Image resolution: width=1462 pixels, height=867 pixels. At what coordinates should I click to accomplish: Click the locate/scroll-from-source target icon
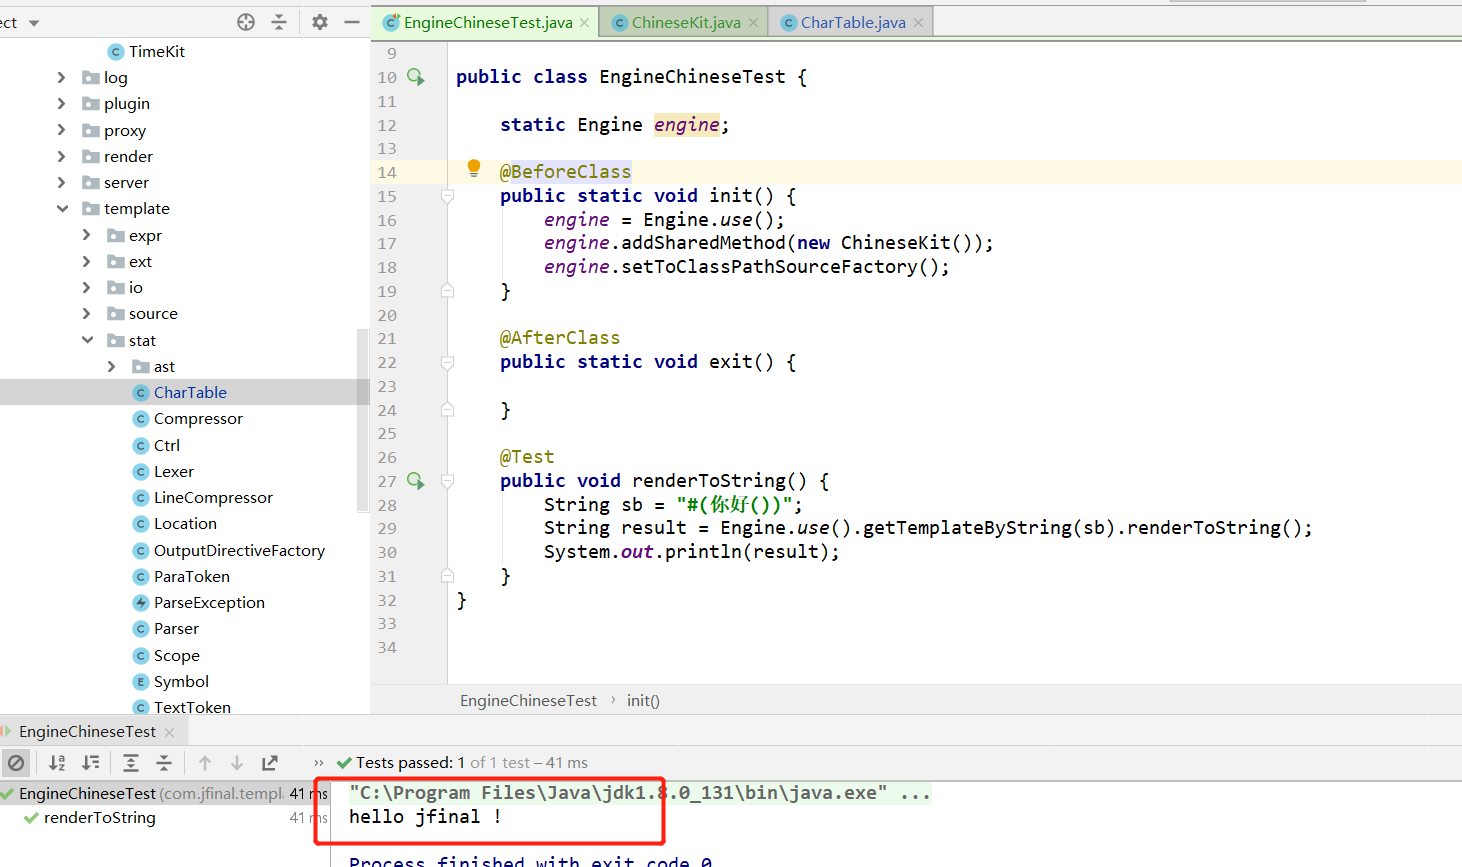pos(246,22)
